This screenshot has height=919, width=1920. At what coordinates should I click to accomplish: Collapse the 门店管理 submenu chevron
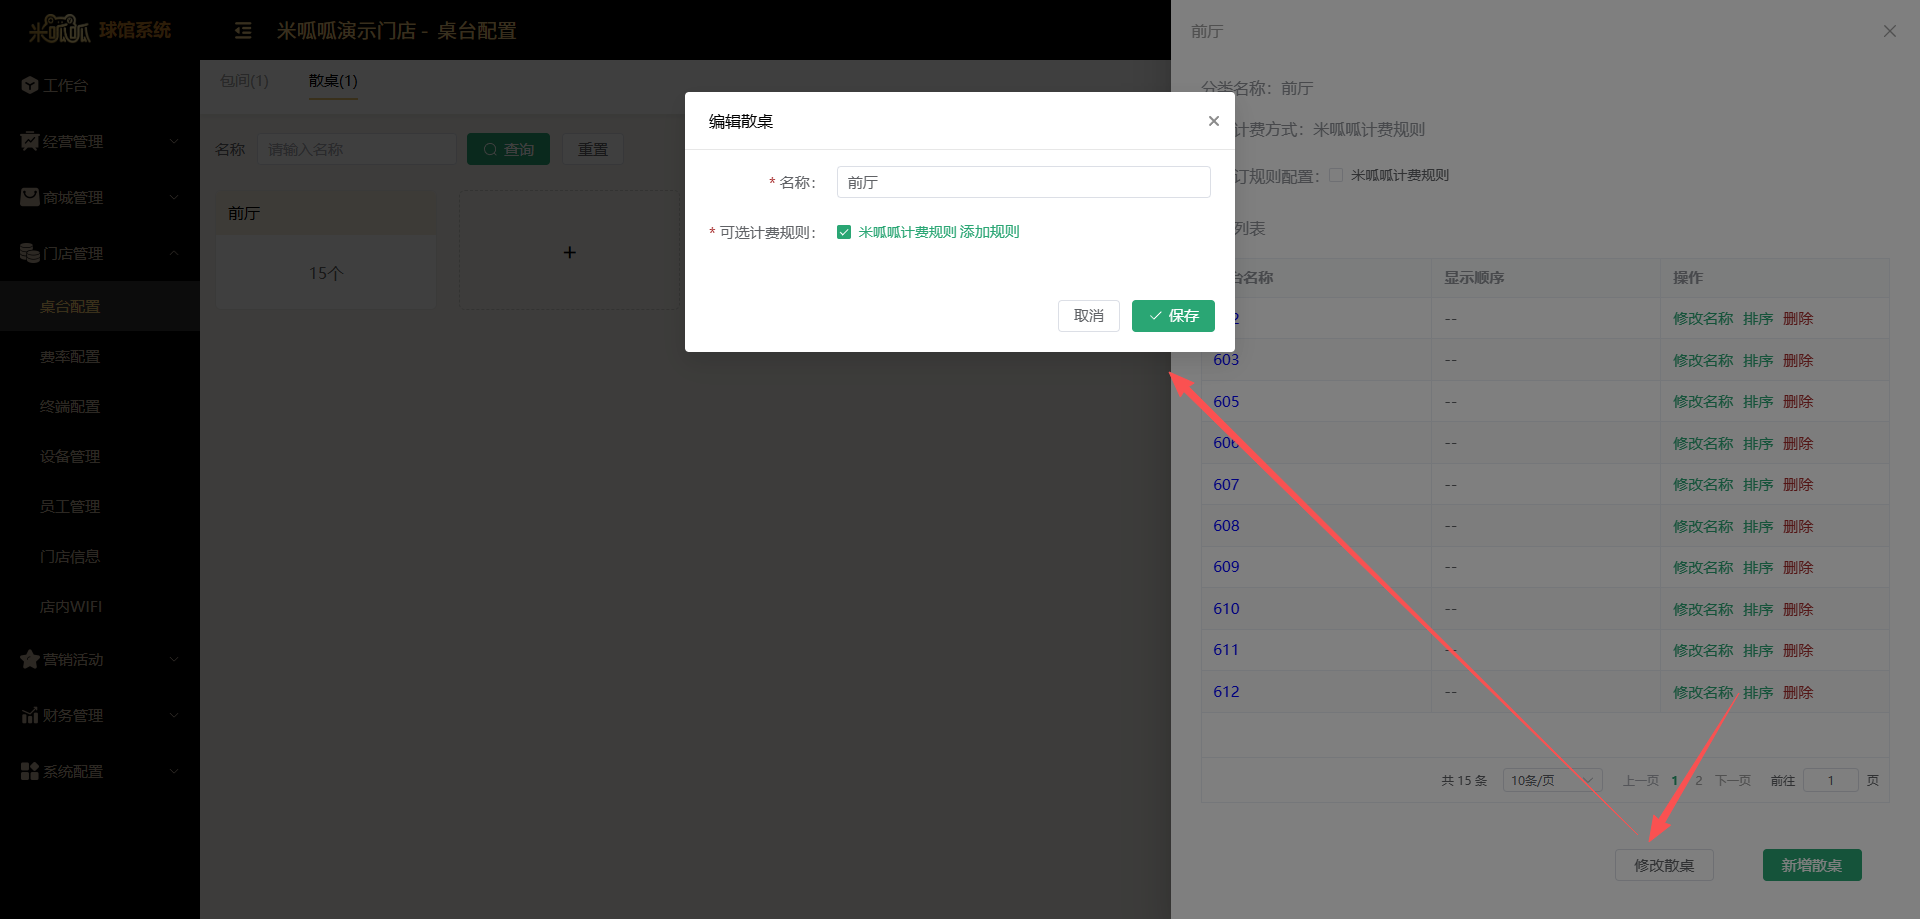point(173,253)
